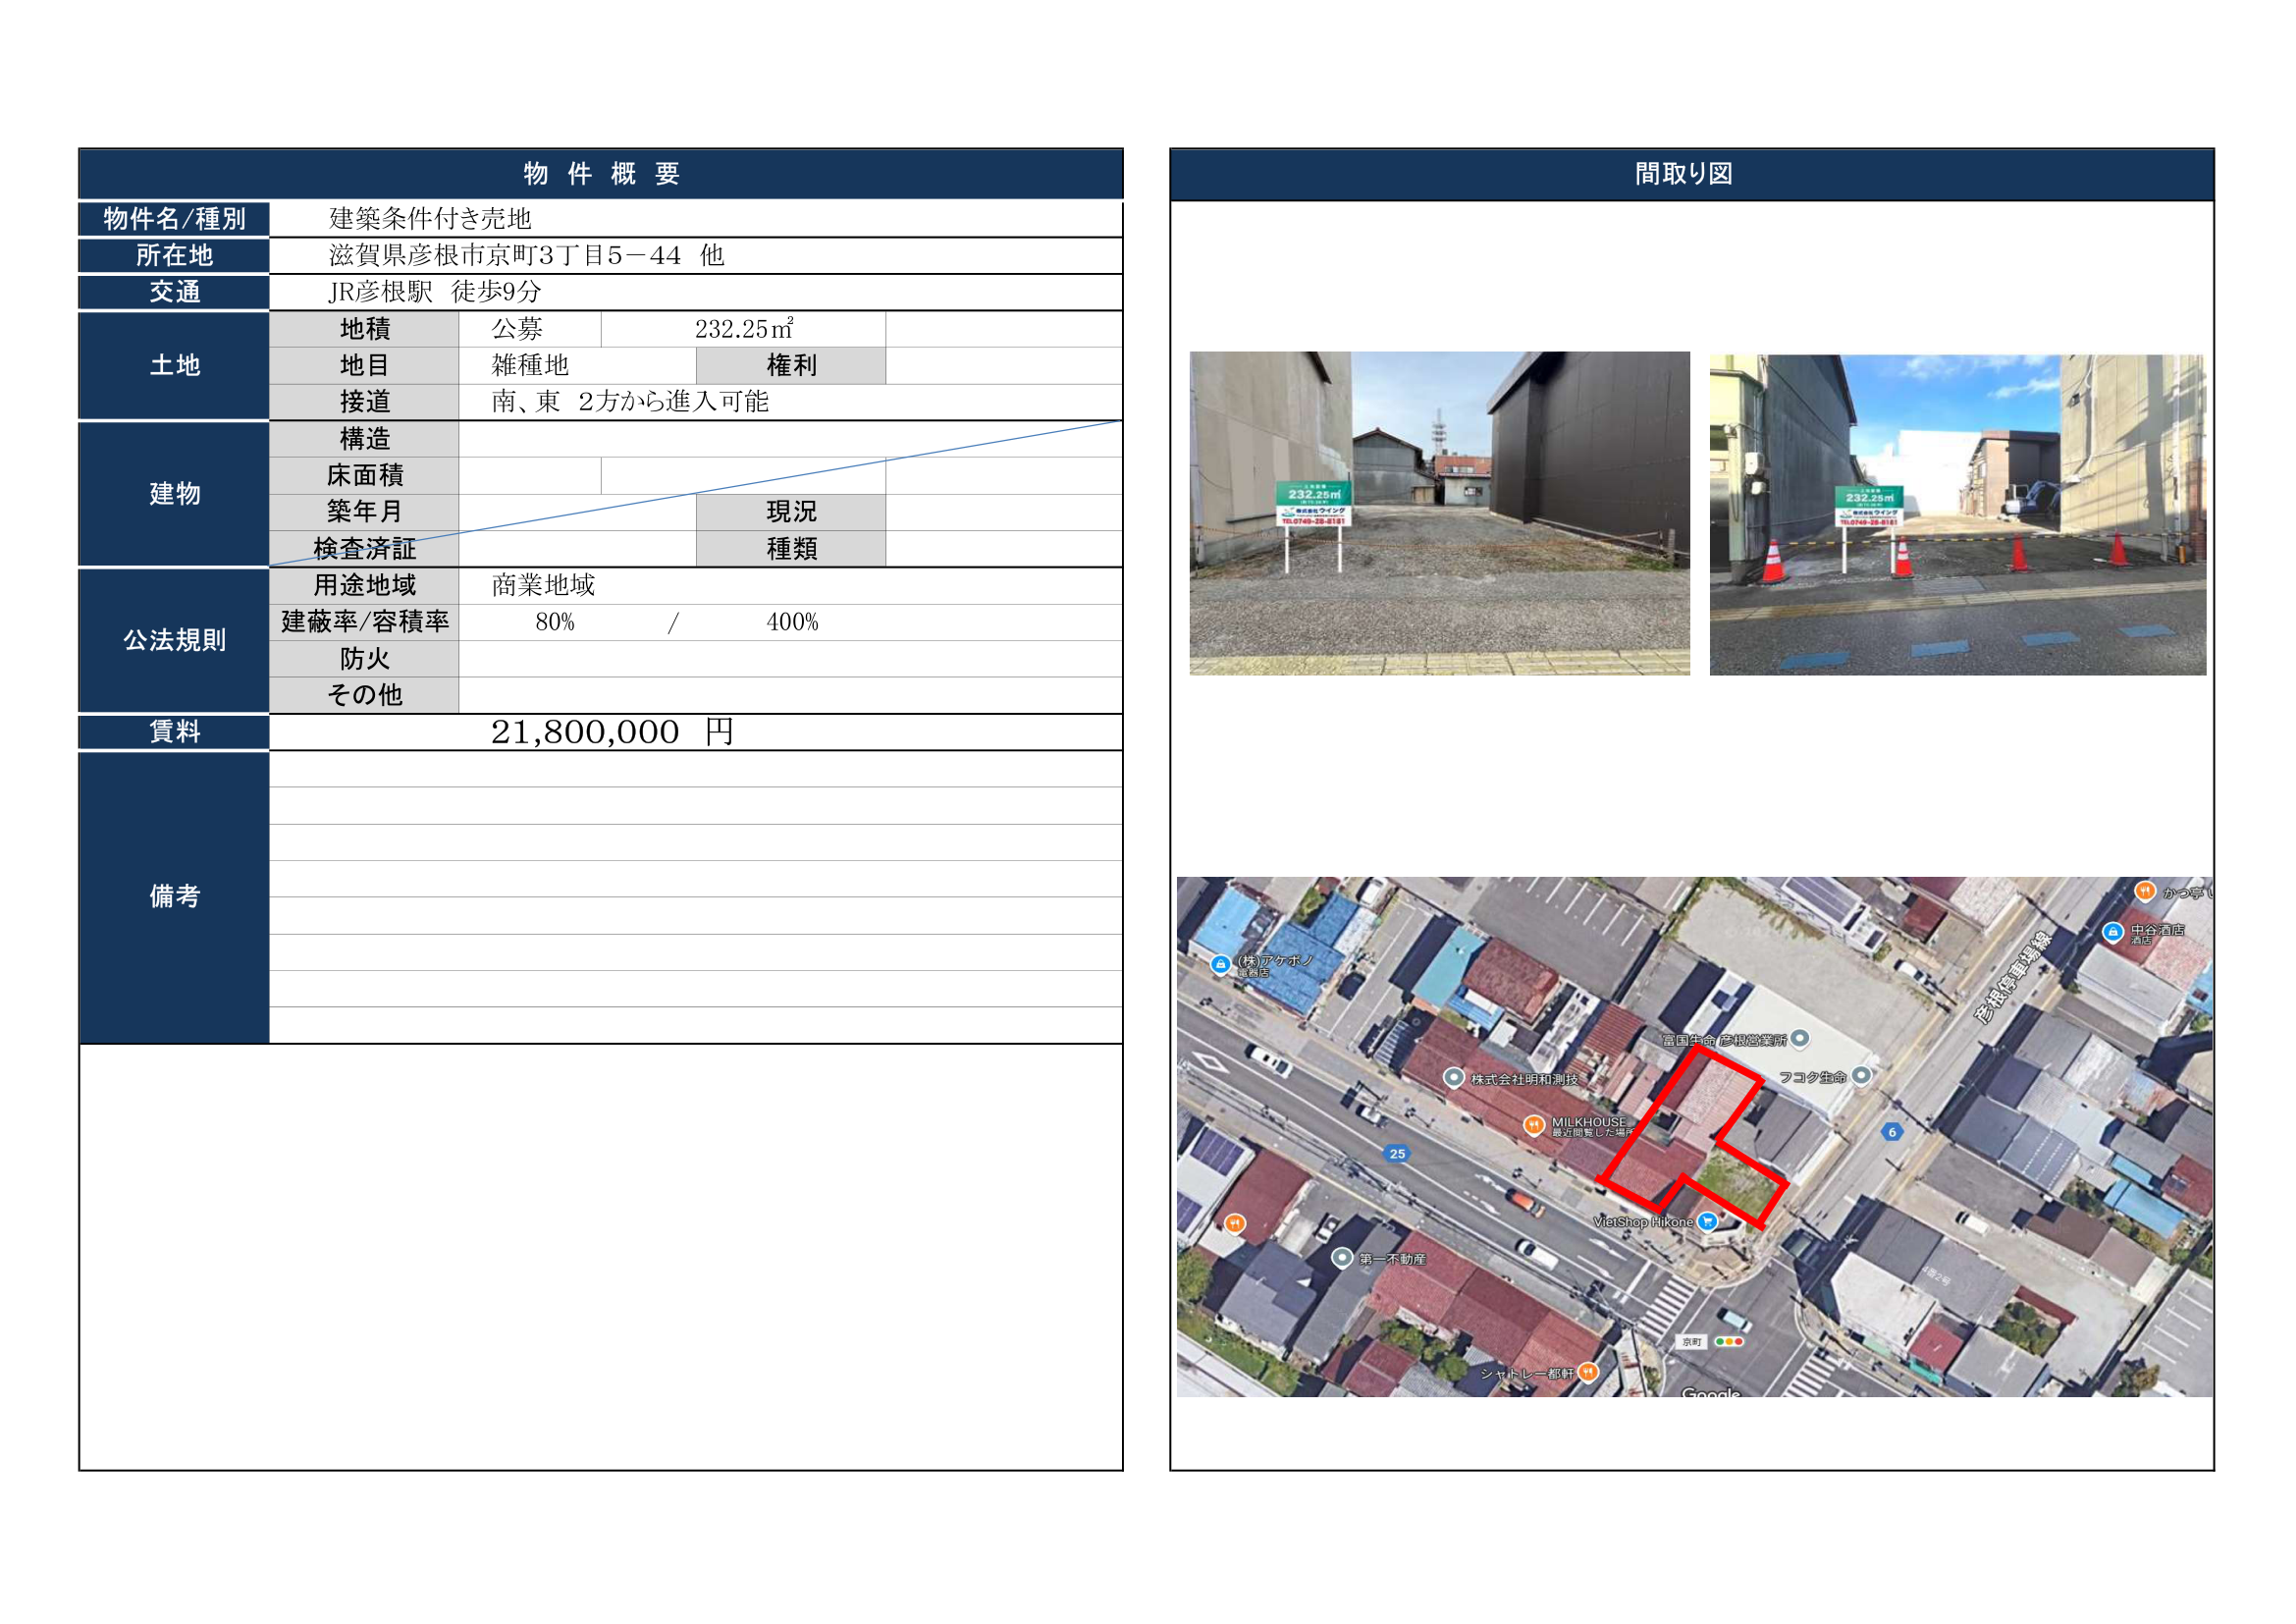Click the VietShop Hikone shopping cart pin

tap(1708, 1221)
